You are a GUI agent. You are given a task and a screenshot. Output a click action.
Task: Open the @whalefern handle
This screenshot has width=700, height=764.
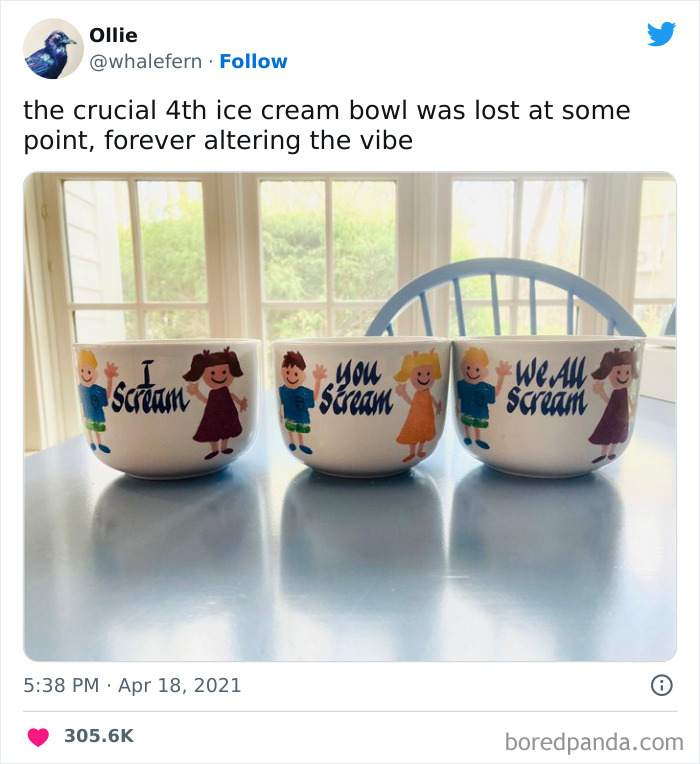(x=145, y=61)
